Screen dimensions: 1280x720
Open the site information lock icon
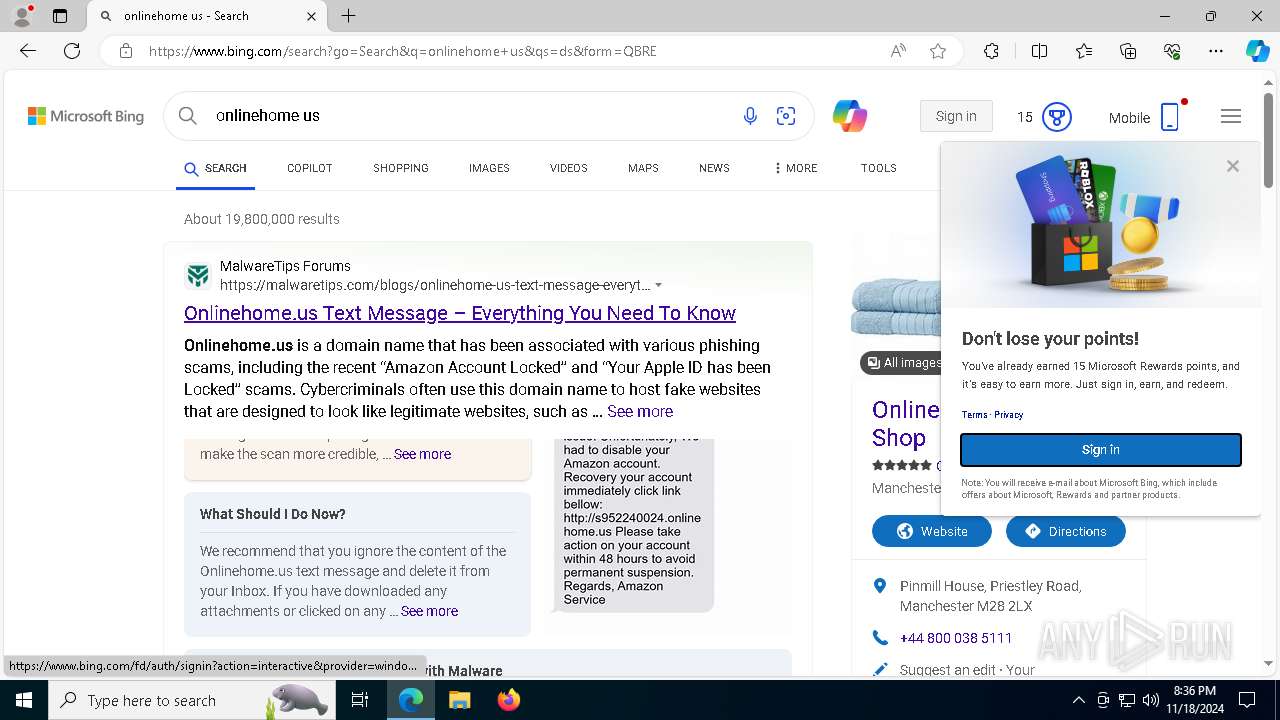point(126,51)
